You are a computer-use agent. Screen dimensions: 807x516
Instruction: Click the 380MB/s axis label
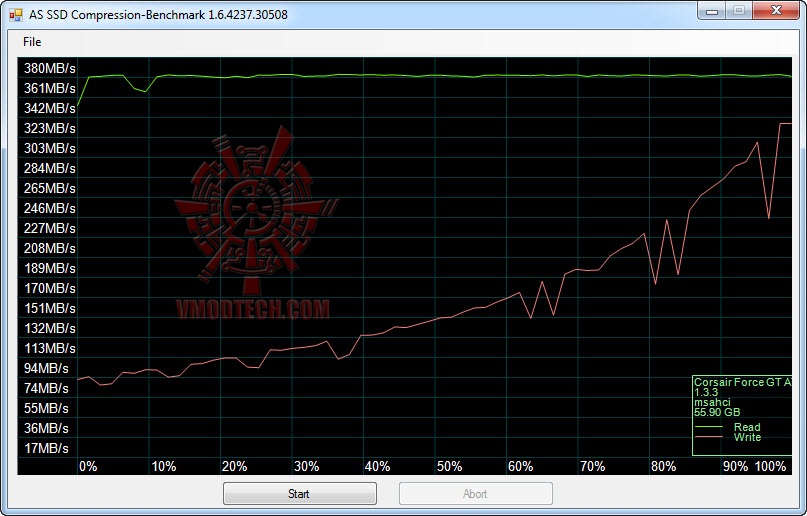click(x=49, y=68)
